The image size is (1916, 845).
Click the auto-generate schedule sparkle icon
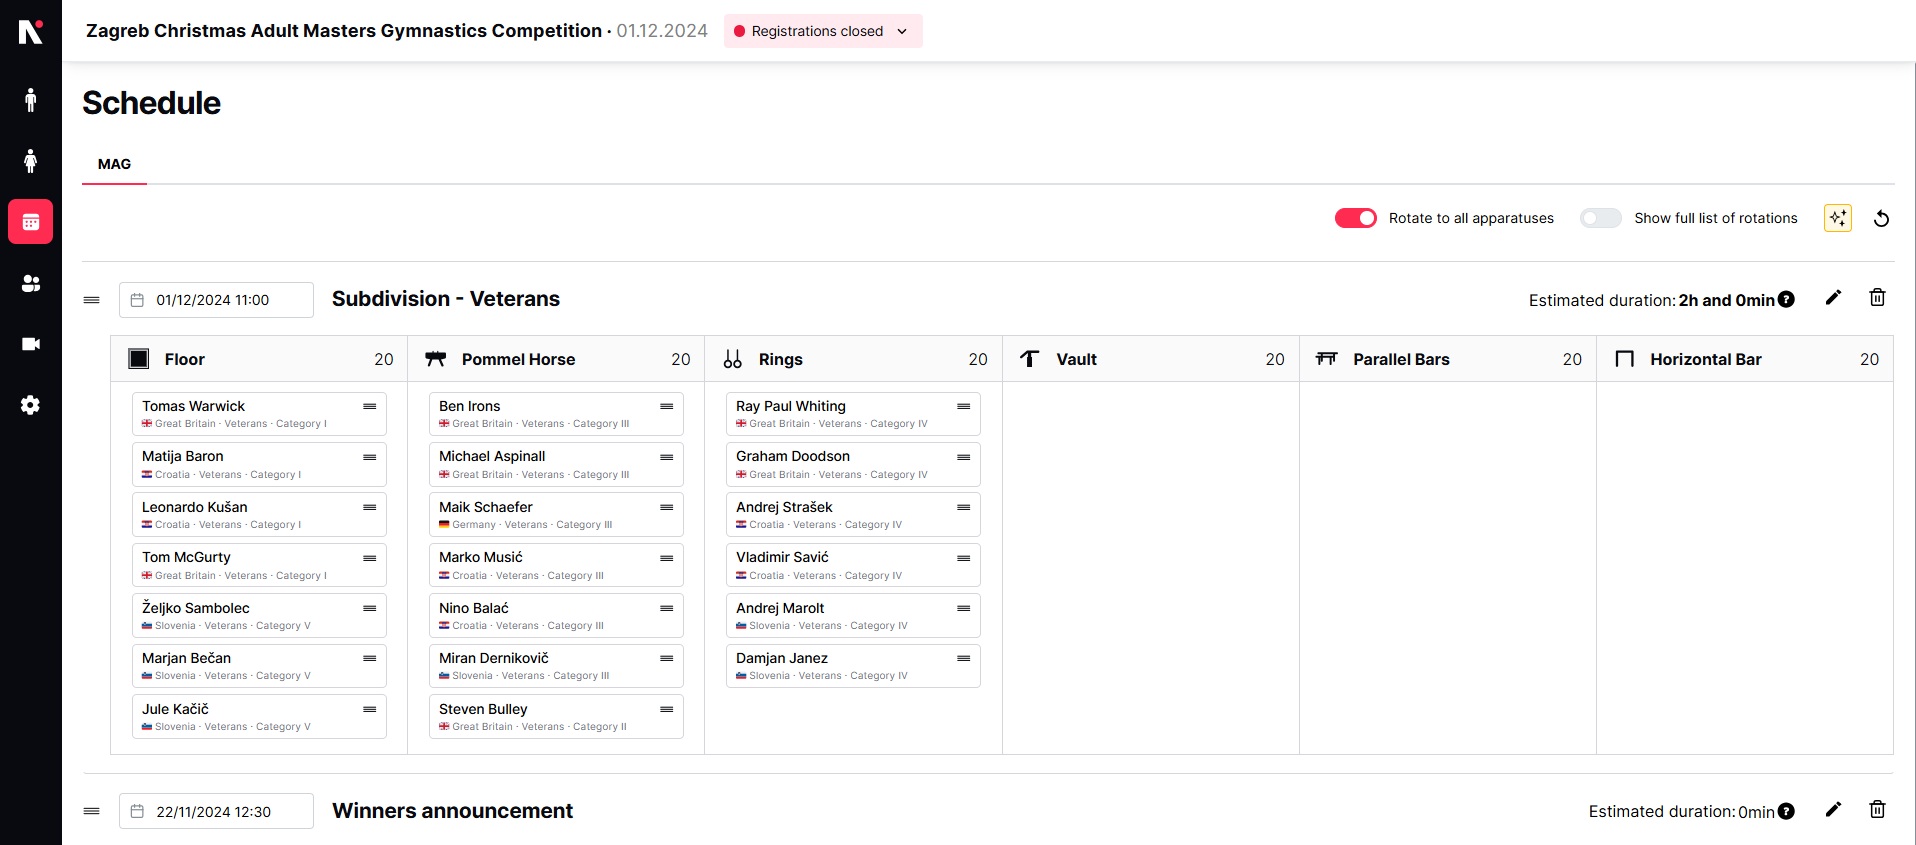(x=1837, y=218)
